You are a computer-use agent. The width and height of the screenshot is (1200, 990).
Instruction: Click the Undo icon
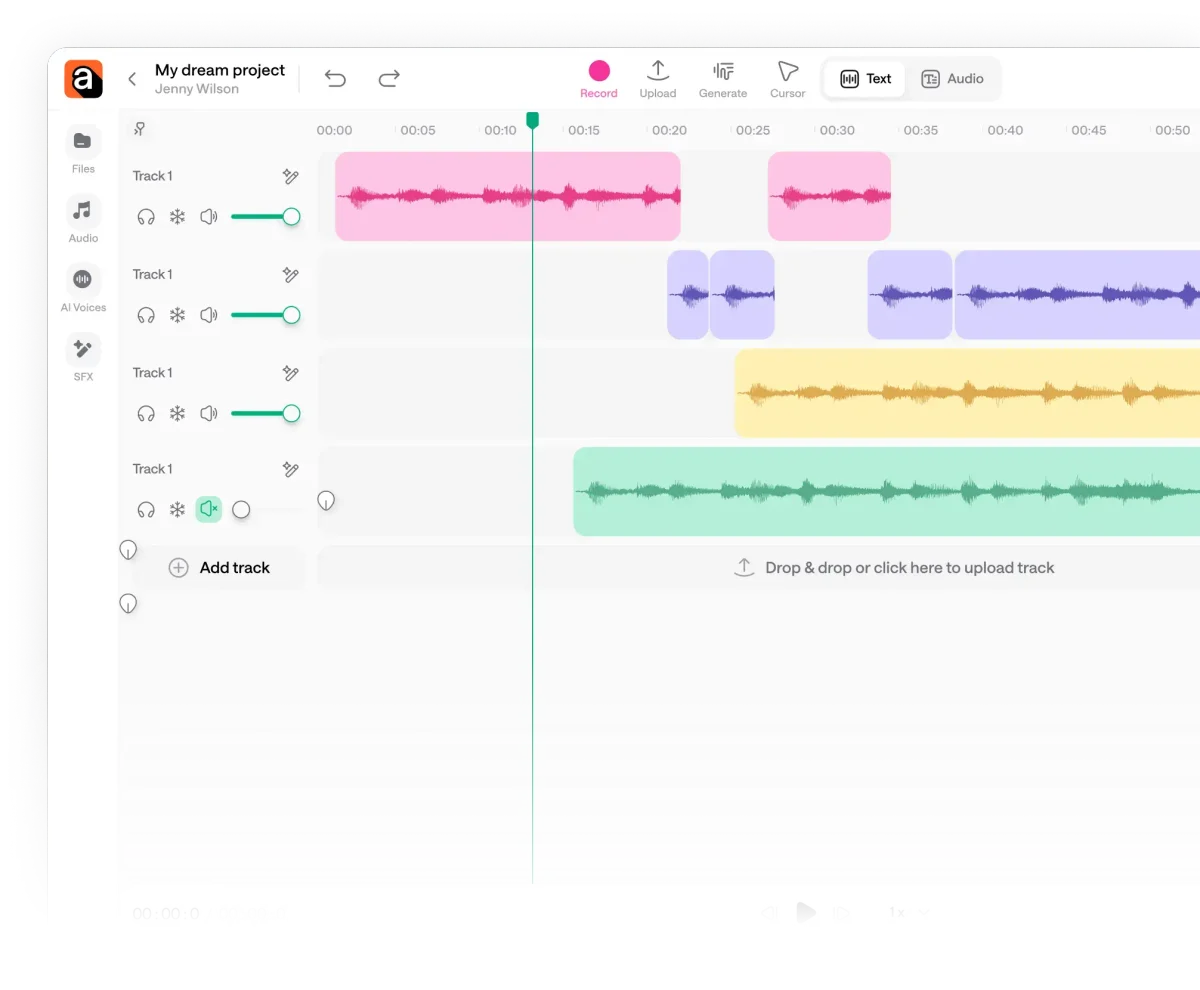tap(335, 77)
